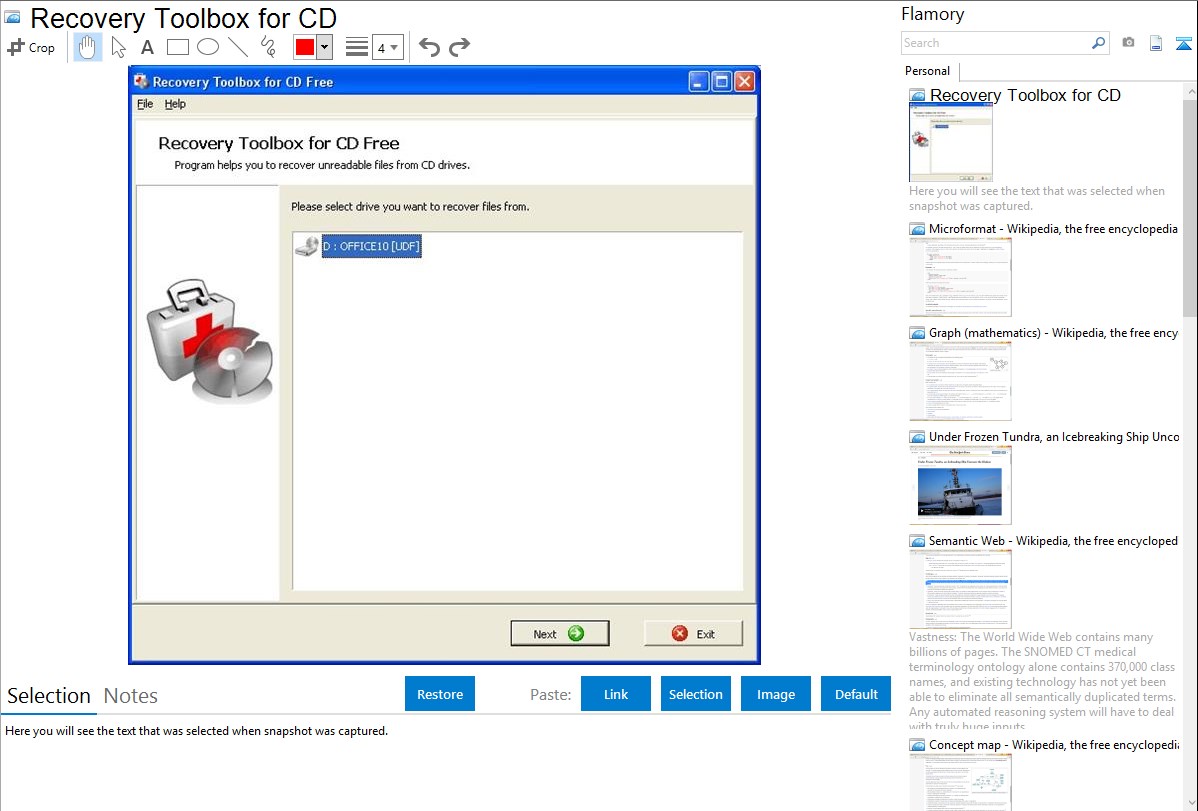
Task: Select the straight line tool
Action: tap(238, 47)
